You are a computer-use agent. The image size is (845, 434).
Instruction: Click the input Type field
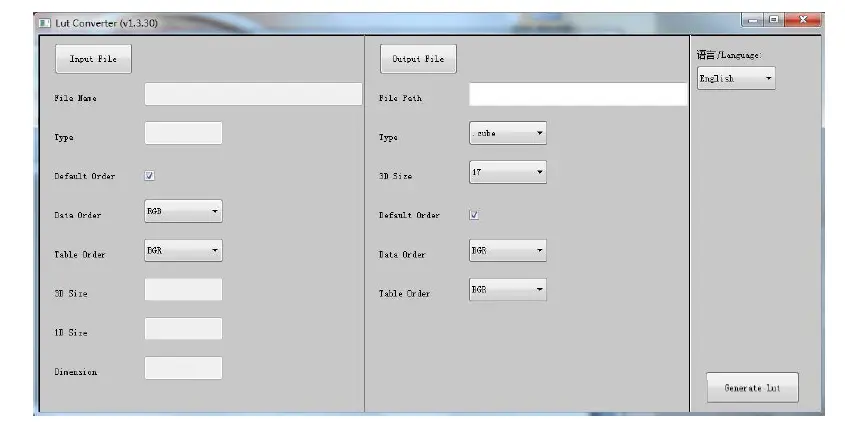[x=183, y=133]
